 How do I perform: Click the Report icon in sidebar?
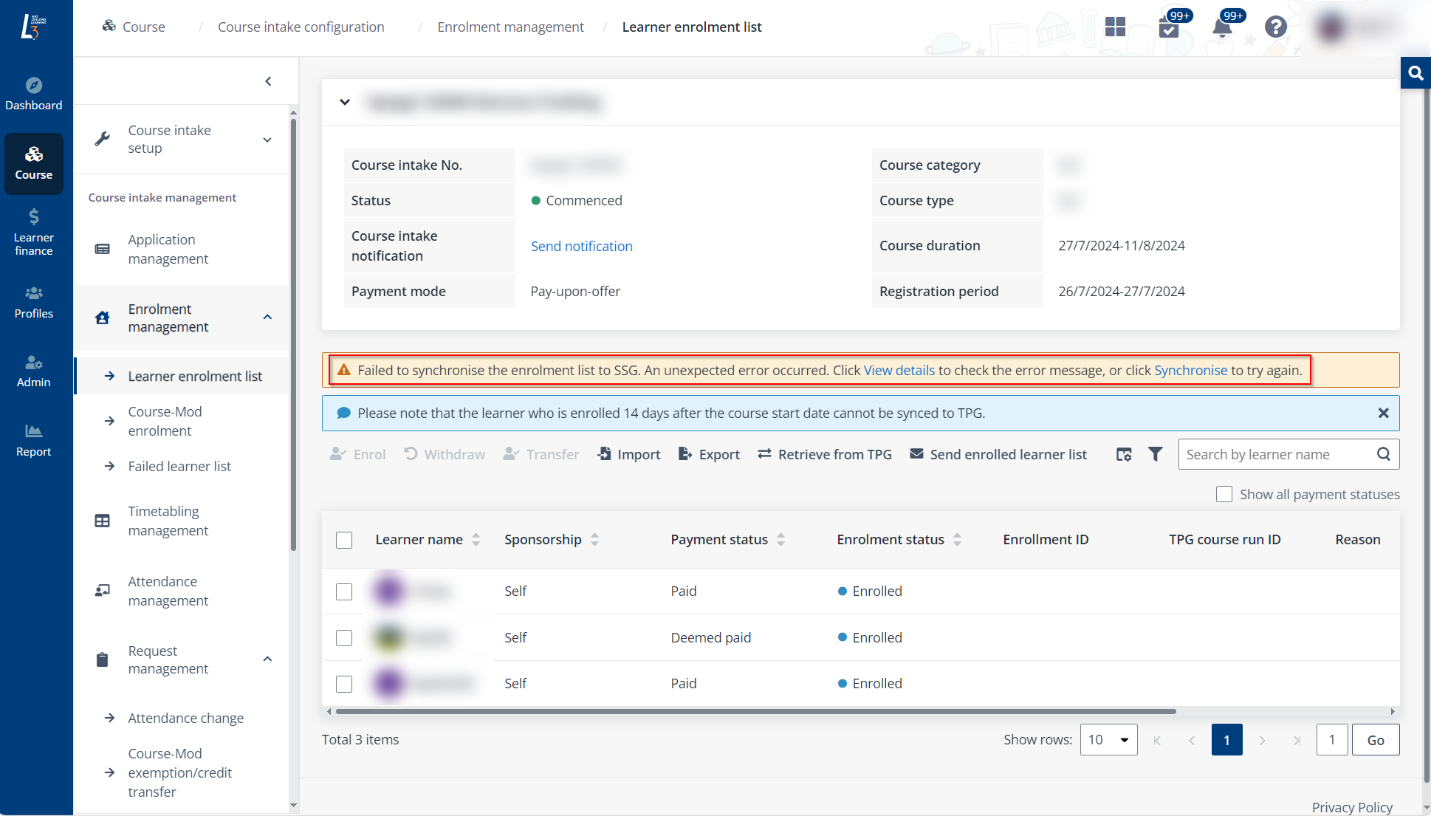(x=33, y=440)
